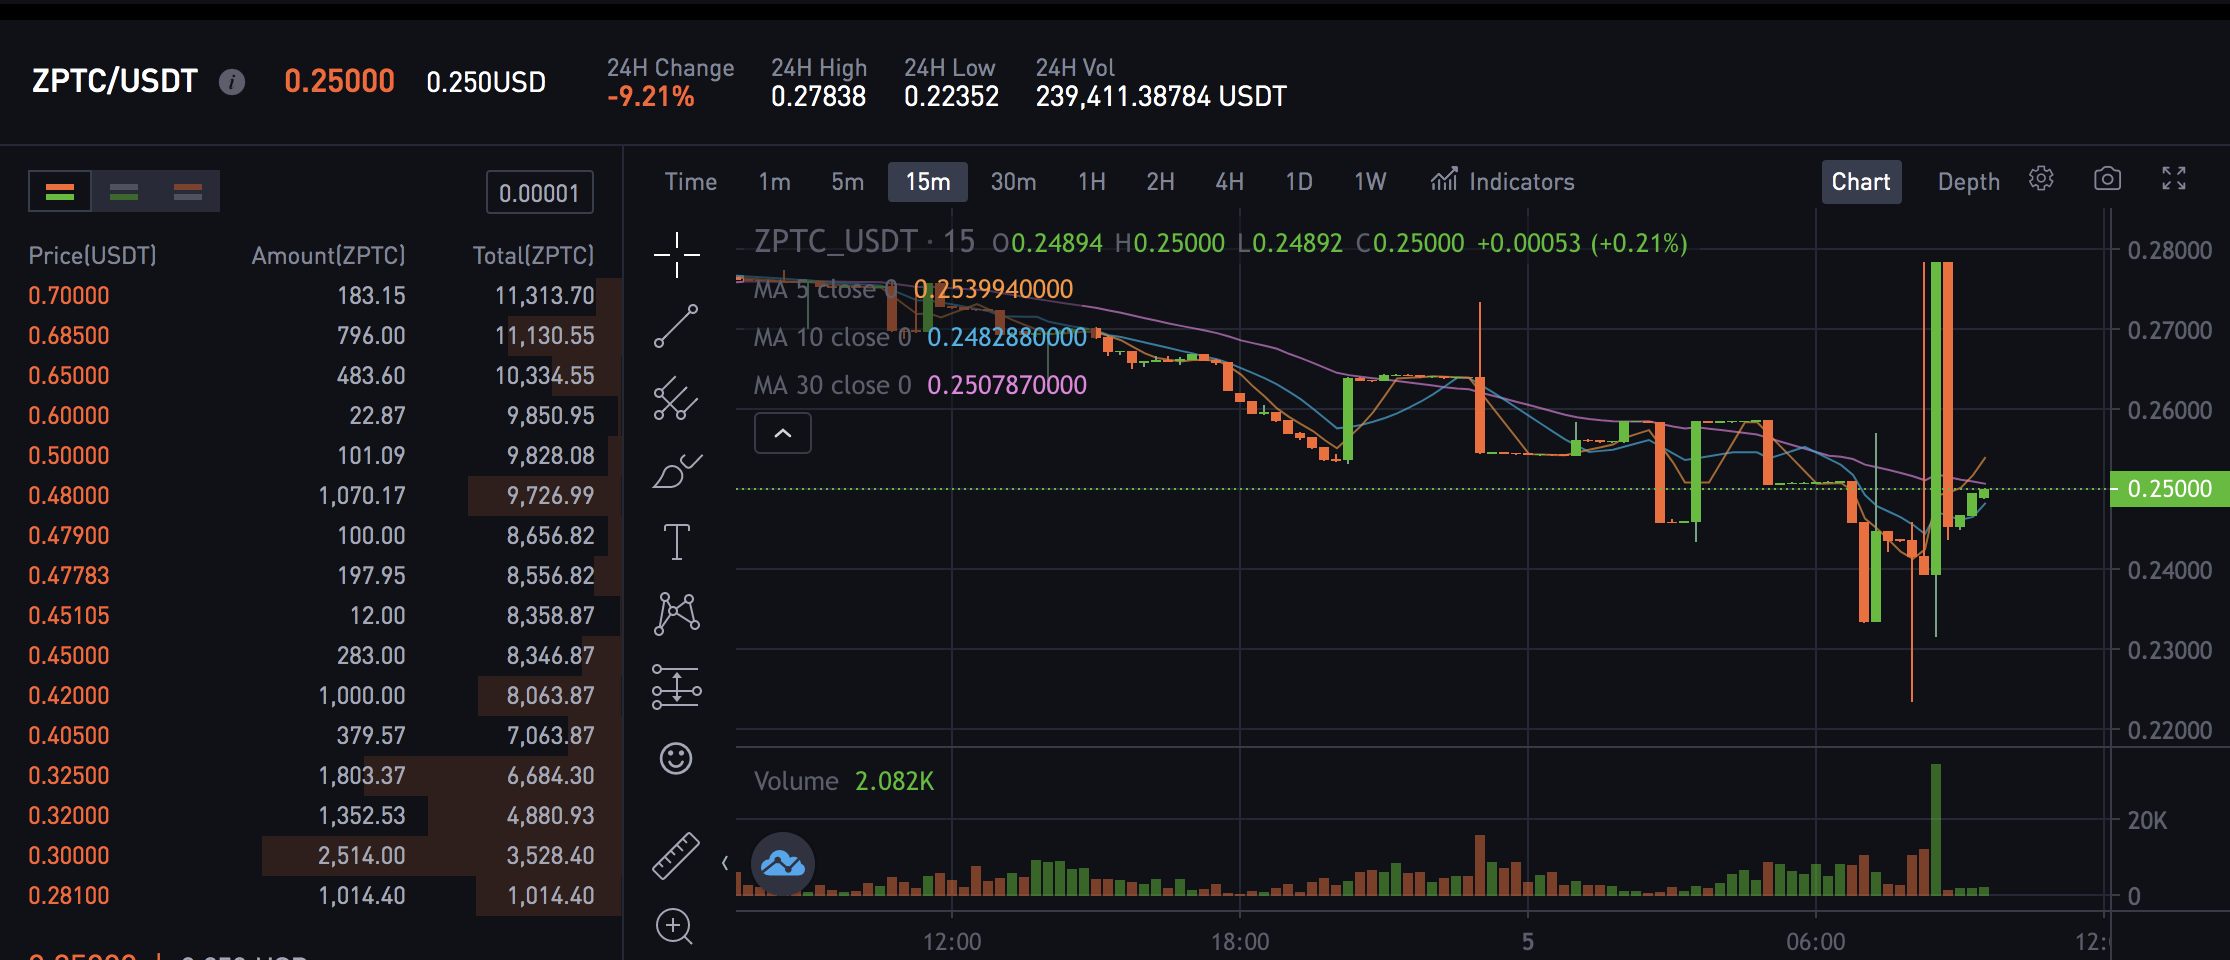Select the trend line drawing tool
The height and width of the screenshot is (960, 2230).
coord(676,326)
